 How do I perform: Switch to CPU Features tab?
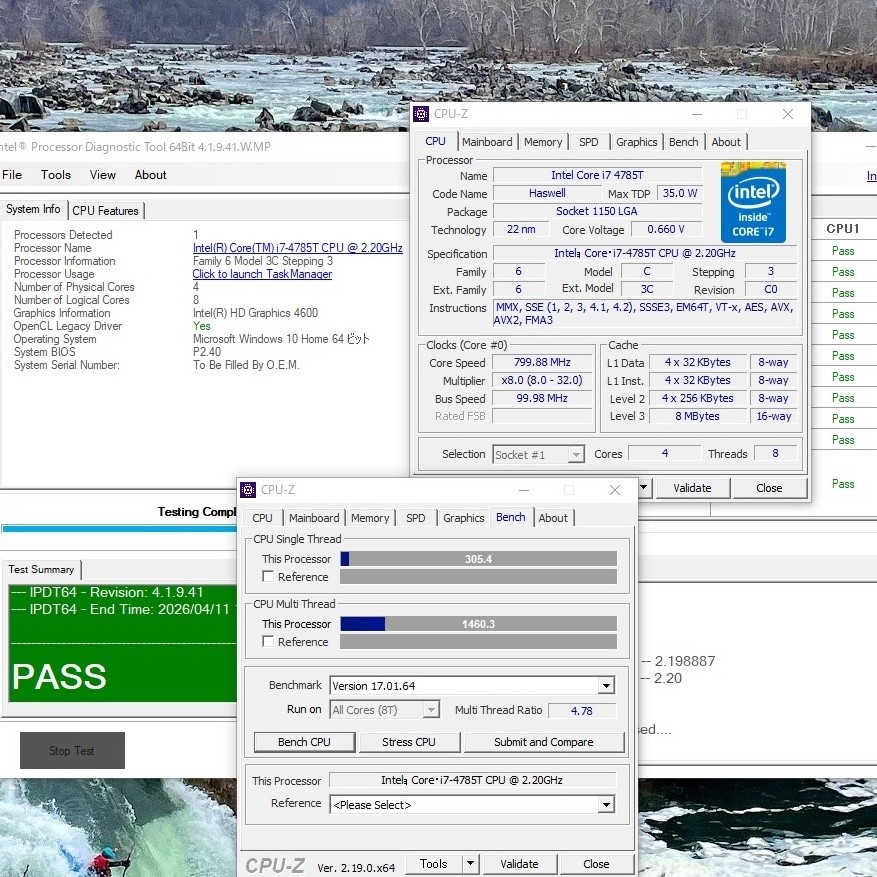[106, 211]
